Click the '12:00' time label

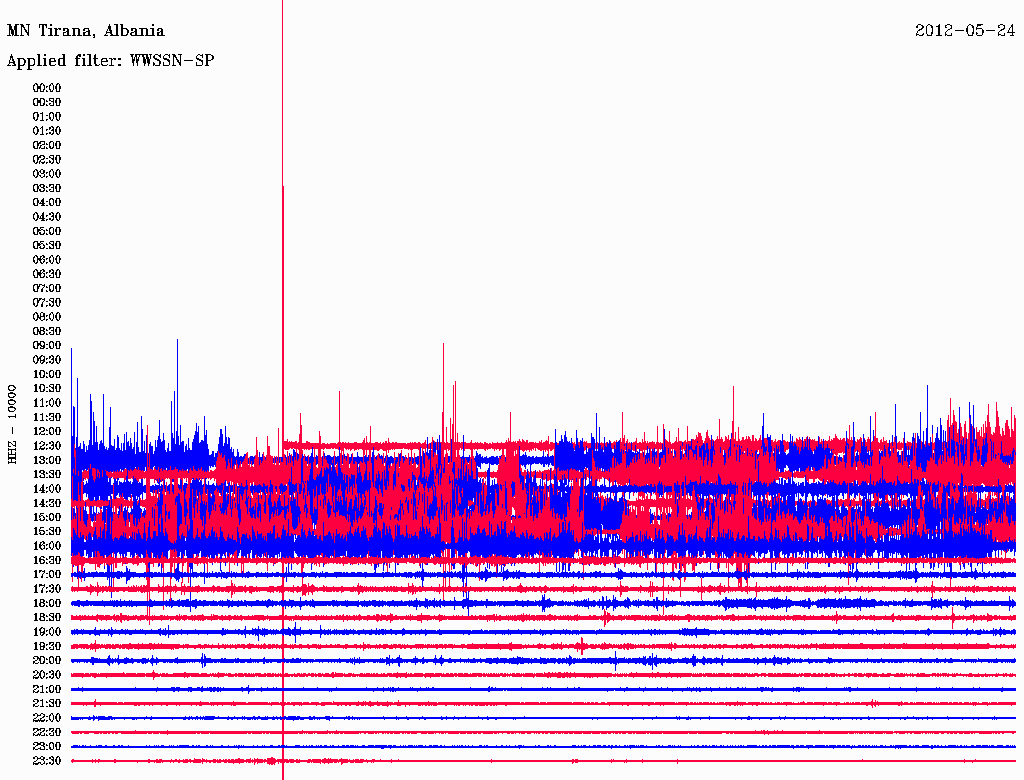click(47, 431)
